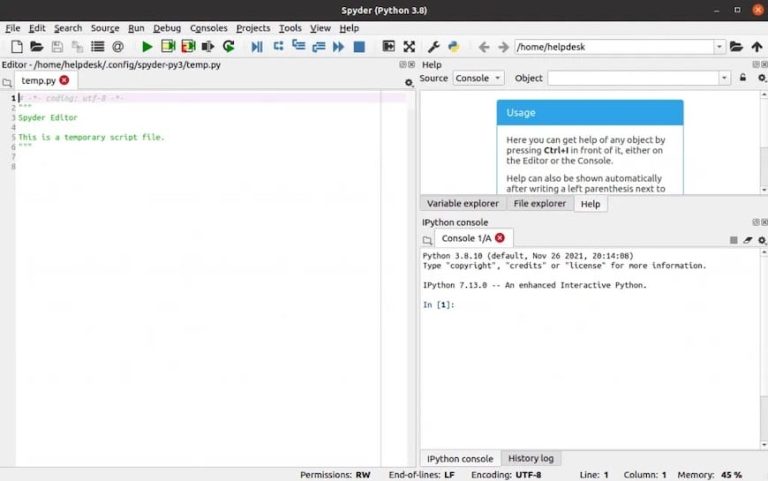
Task: Toggle the lock icon in Help pane
Action: tap(745, 78)
